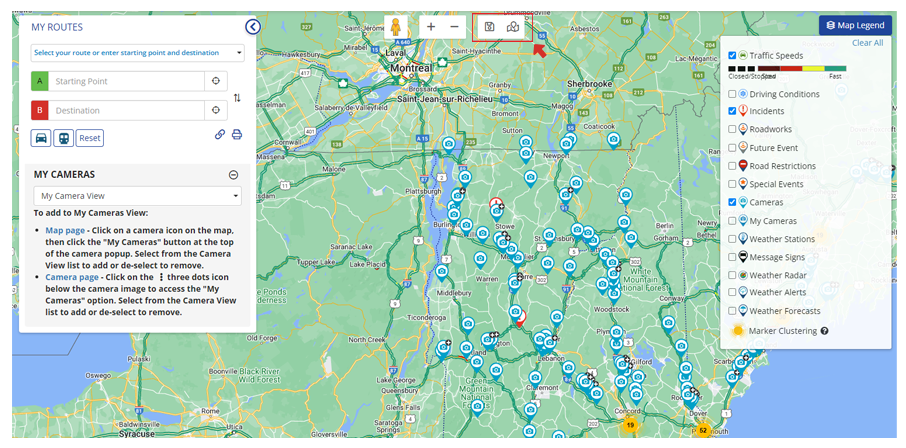Enable the Roadworks layer checkbox
The width and height of the screenshot is (906, 448).
tap(733, 129)
